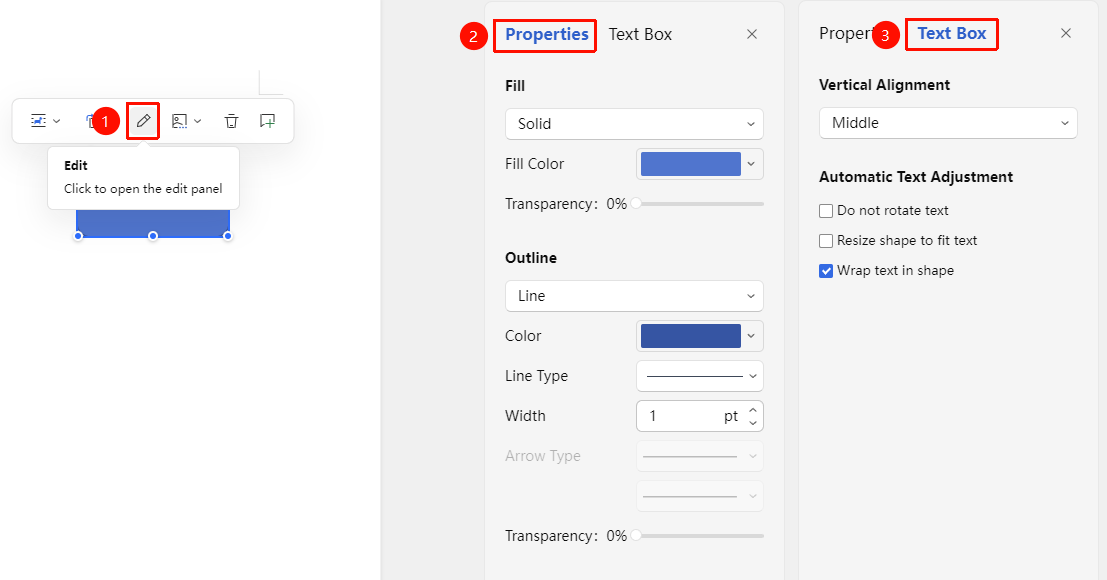Click the Fill Transparency slider handle

coord(636,204)
